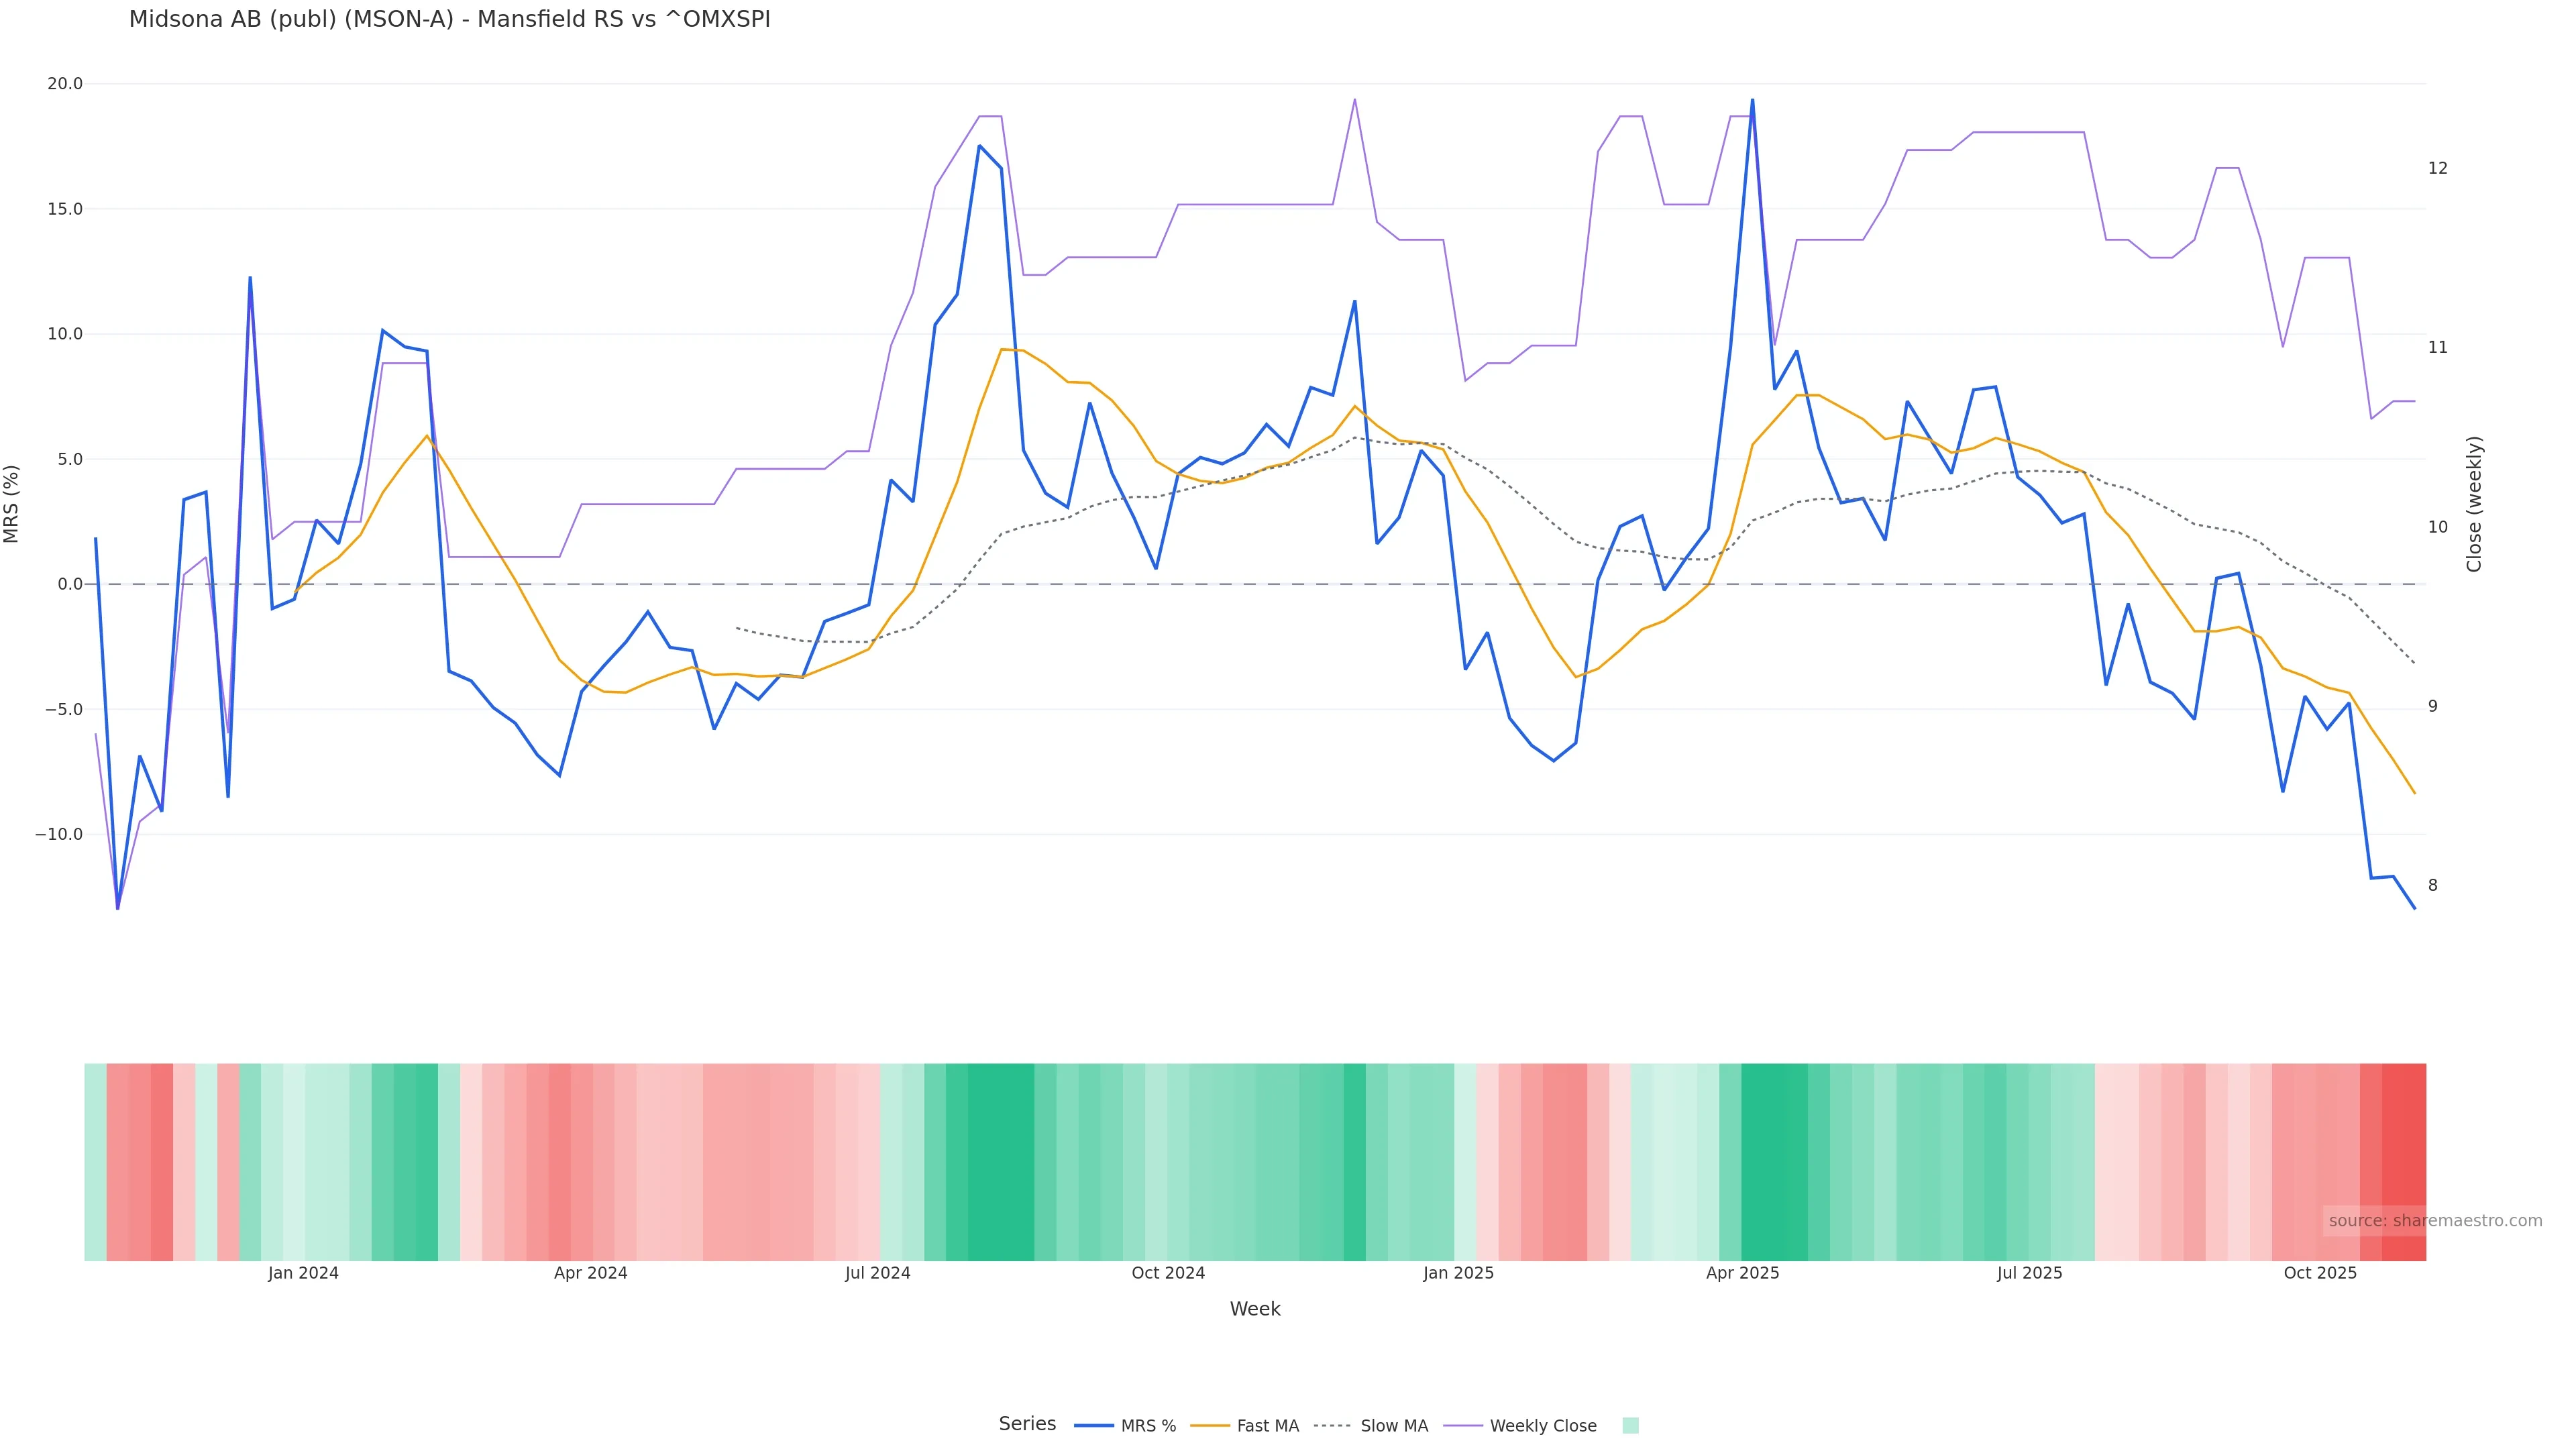Click the Midsona AB chart title

click(x=449, y=20)
